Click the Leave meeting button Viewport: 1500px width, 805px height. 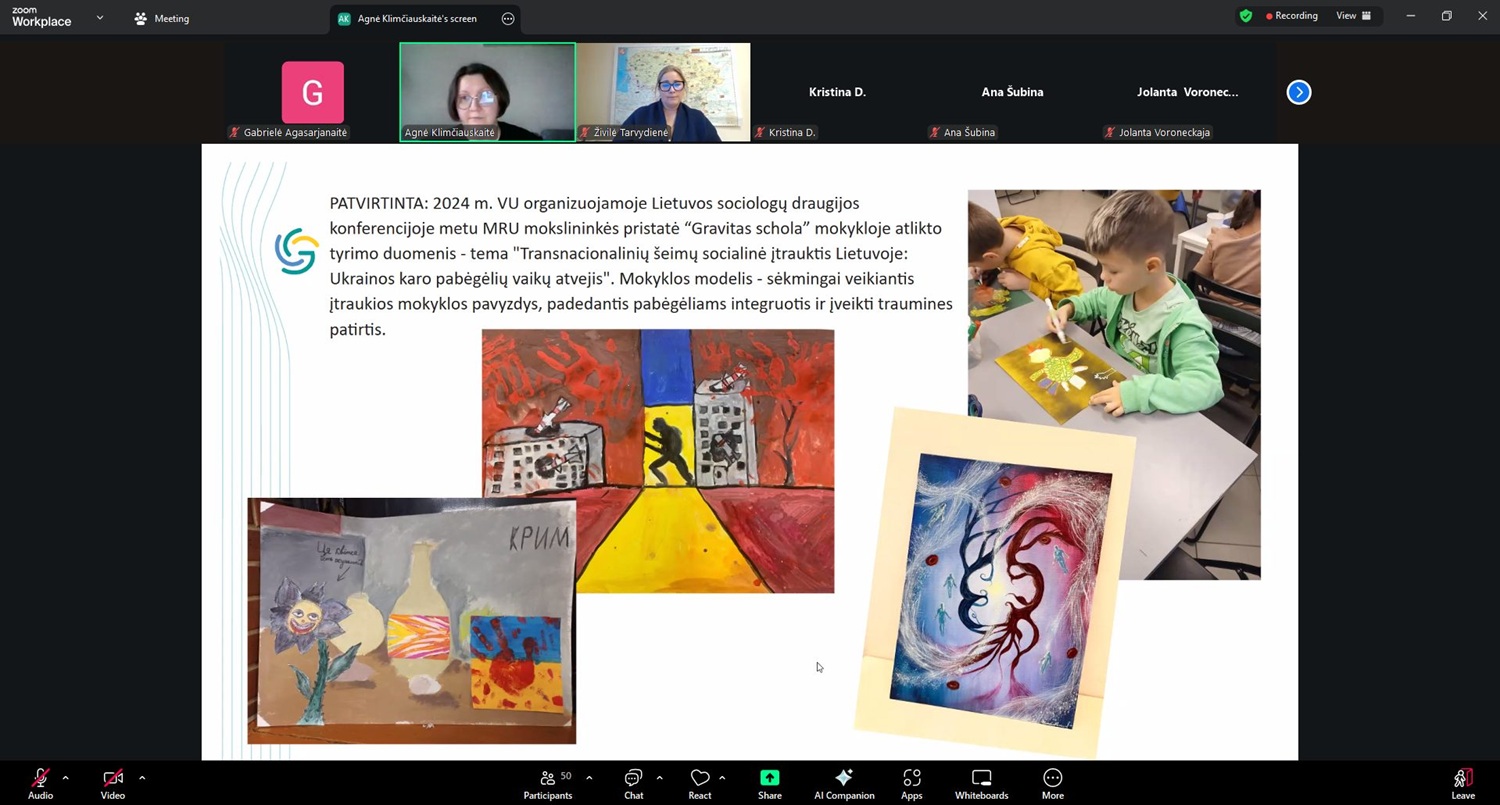point(1462,783)
